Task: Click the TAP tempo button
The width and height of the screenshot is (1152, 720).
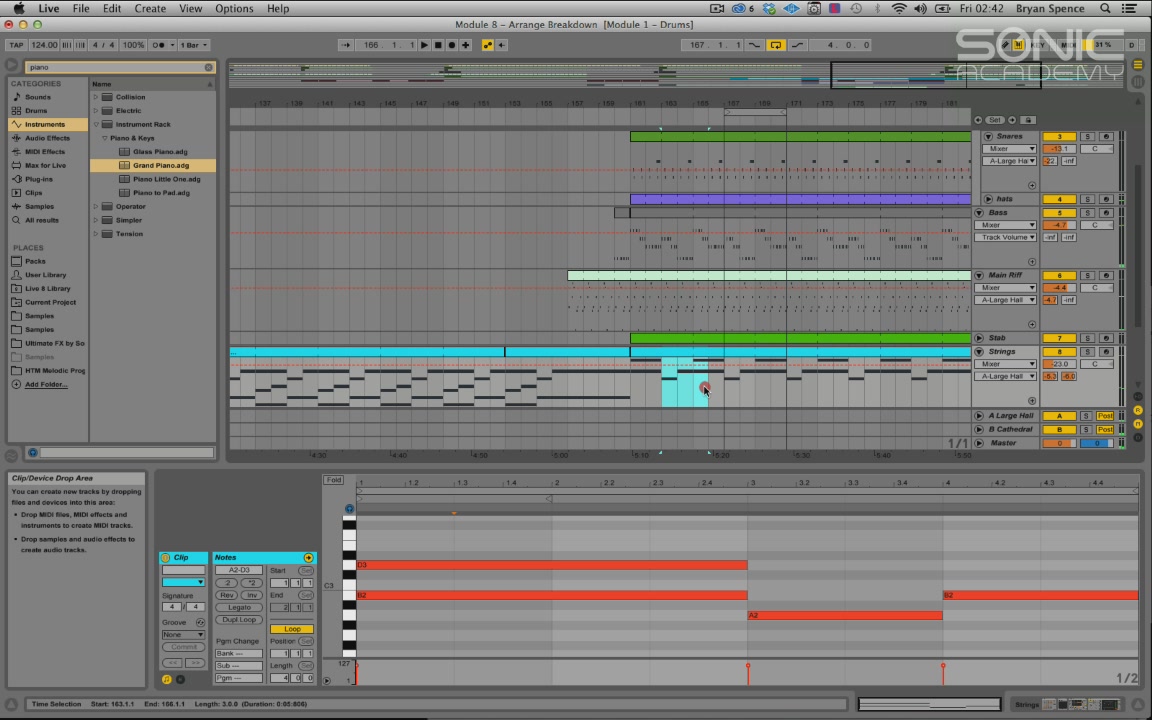Action: (16, 45)
